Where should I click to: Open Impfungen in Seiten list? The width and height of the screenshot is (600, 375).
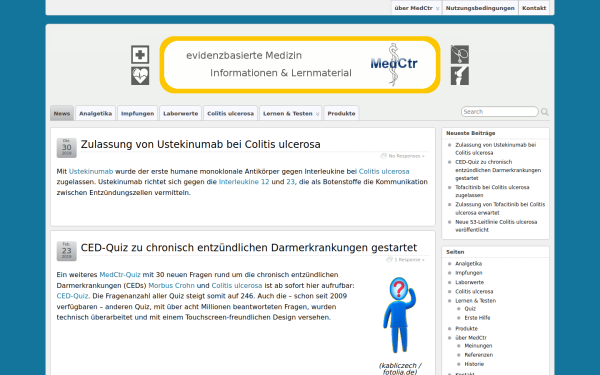tap(468, 273)
